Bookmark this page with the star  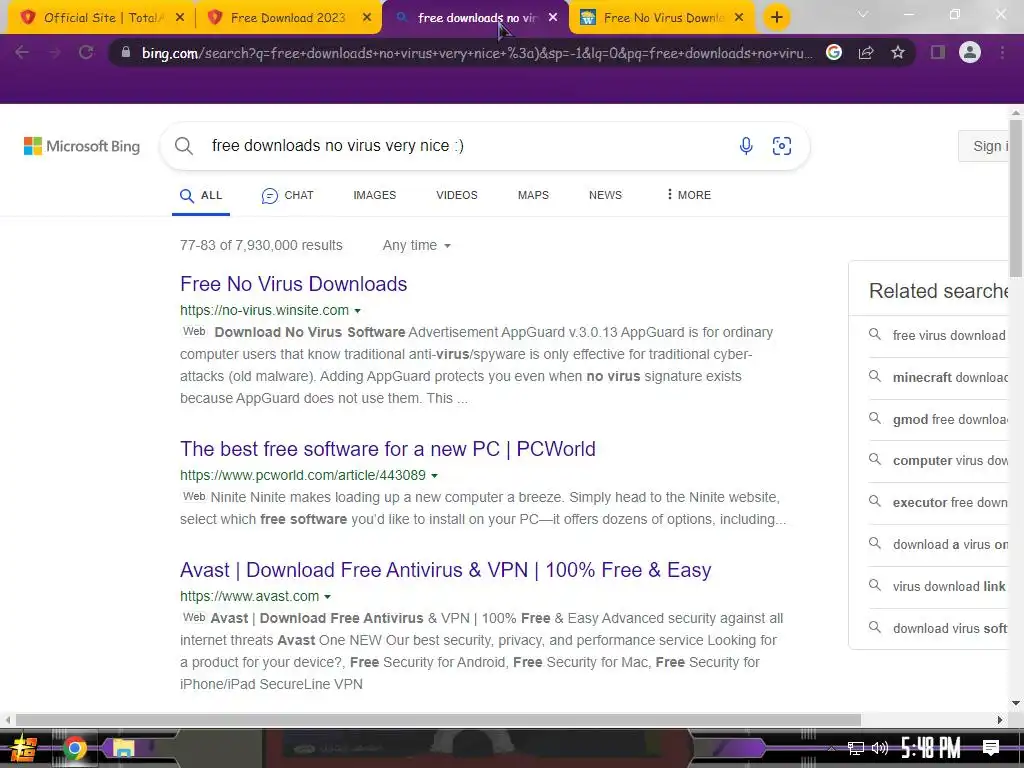pos(898,52)
